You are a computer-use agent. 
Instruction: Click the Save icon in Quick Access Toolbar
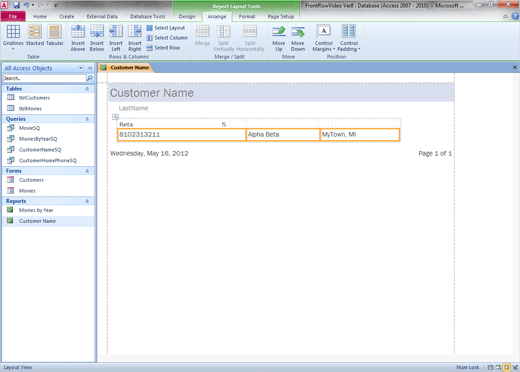pyautogui.click(x=16, y=5)
